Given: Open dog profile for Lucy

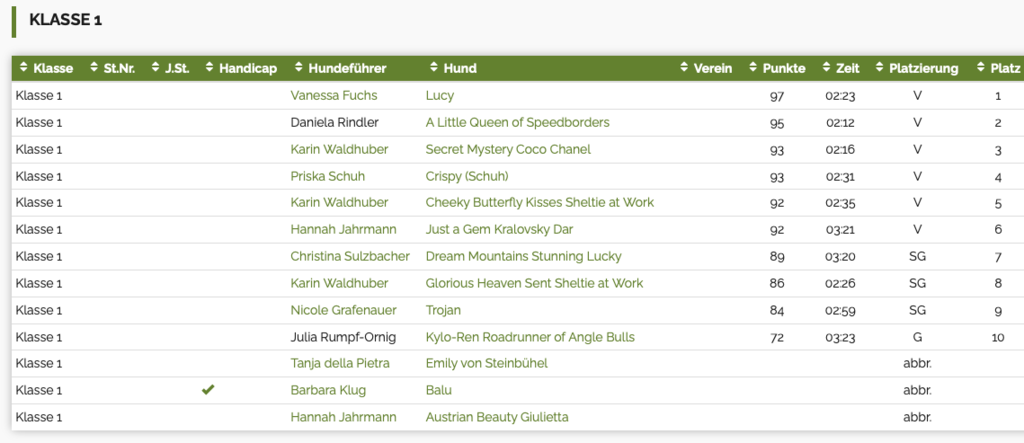Looking at the screenshot, I should pos(440,96).
